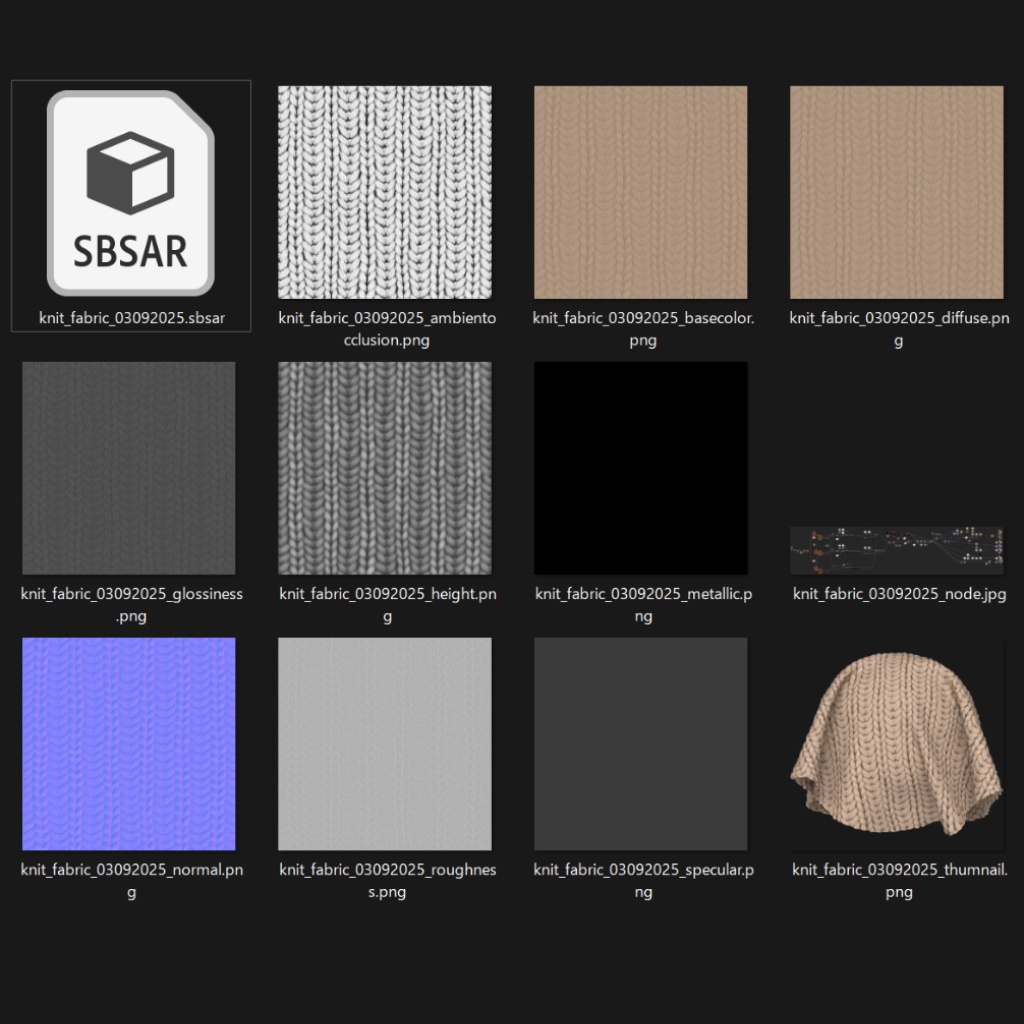Screen dimensions: 1024x1024
Task: Click file name knit_fabric_03092025_roughness.png
Action: coord(387,881)
